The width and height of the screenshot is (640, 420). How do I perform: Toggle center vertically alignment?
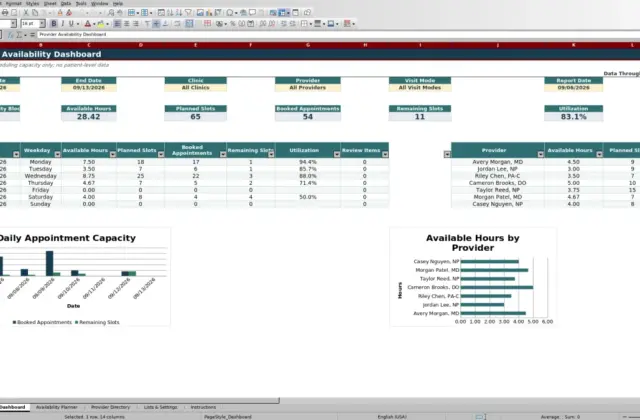(156, 24)
